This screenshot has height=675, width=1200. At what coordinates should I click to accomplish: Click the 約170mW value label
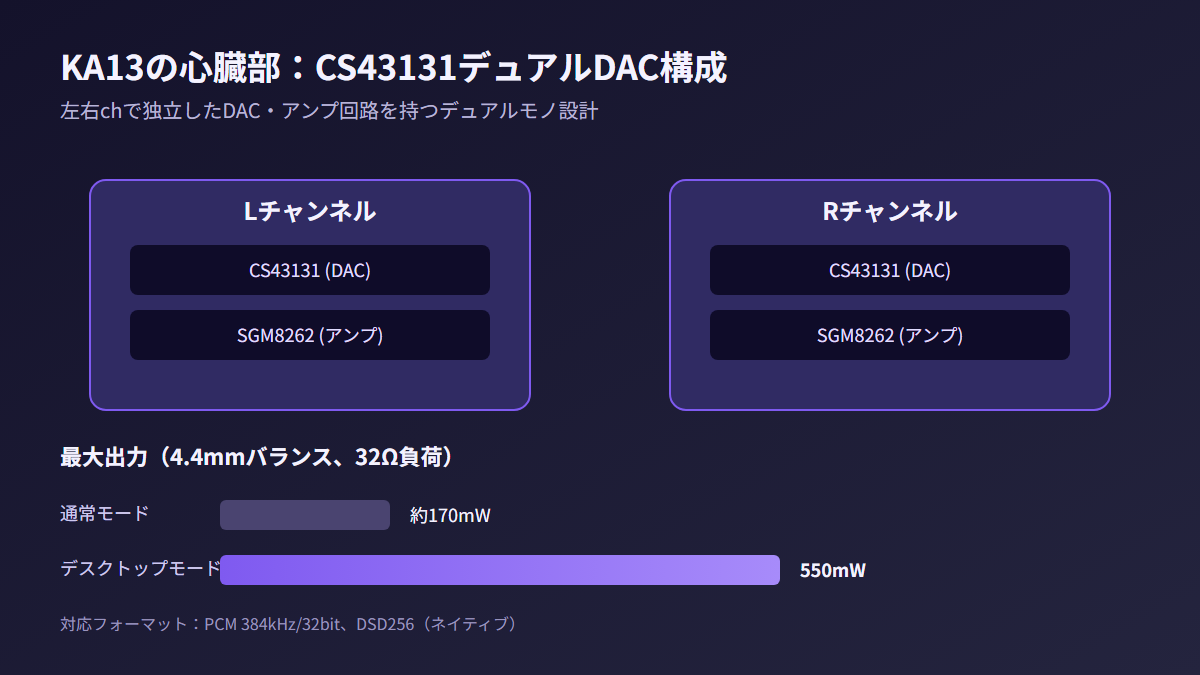coord(450,516)
